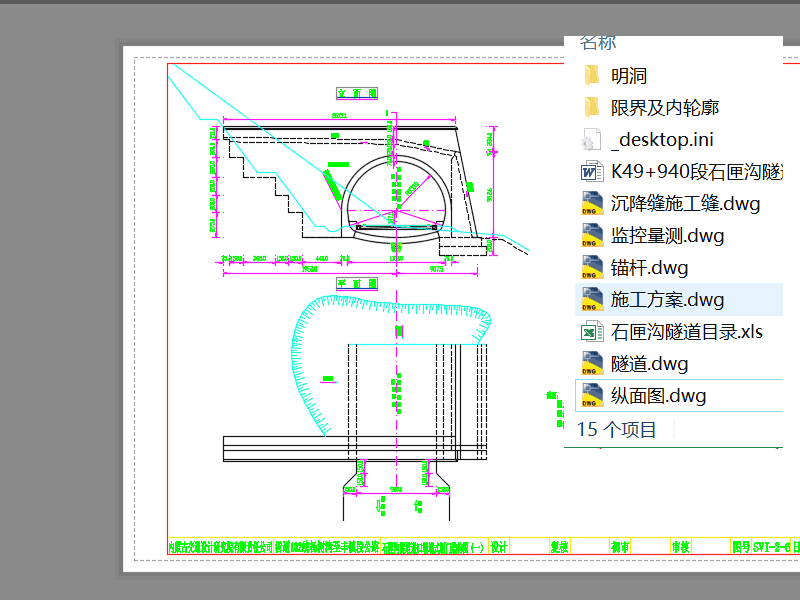Click the DWG icon of 纵面图.dwg
Screen dimensions: 800x600
pos(591,396)
